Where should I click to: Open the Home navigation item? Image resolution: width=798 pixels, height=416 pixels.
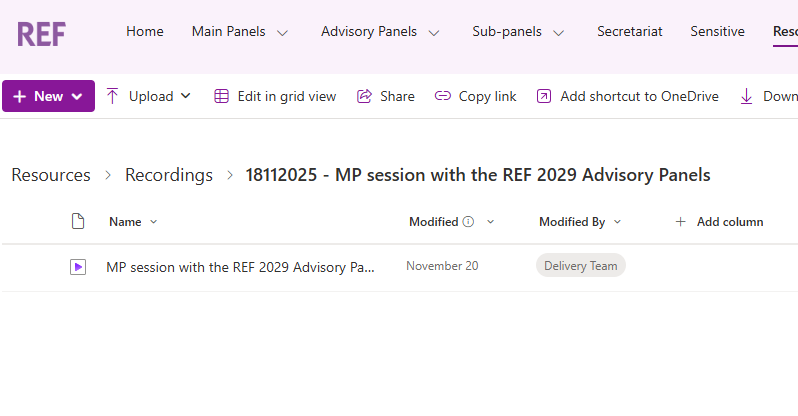[145, 32]
